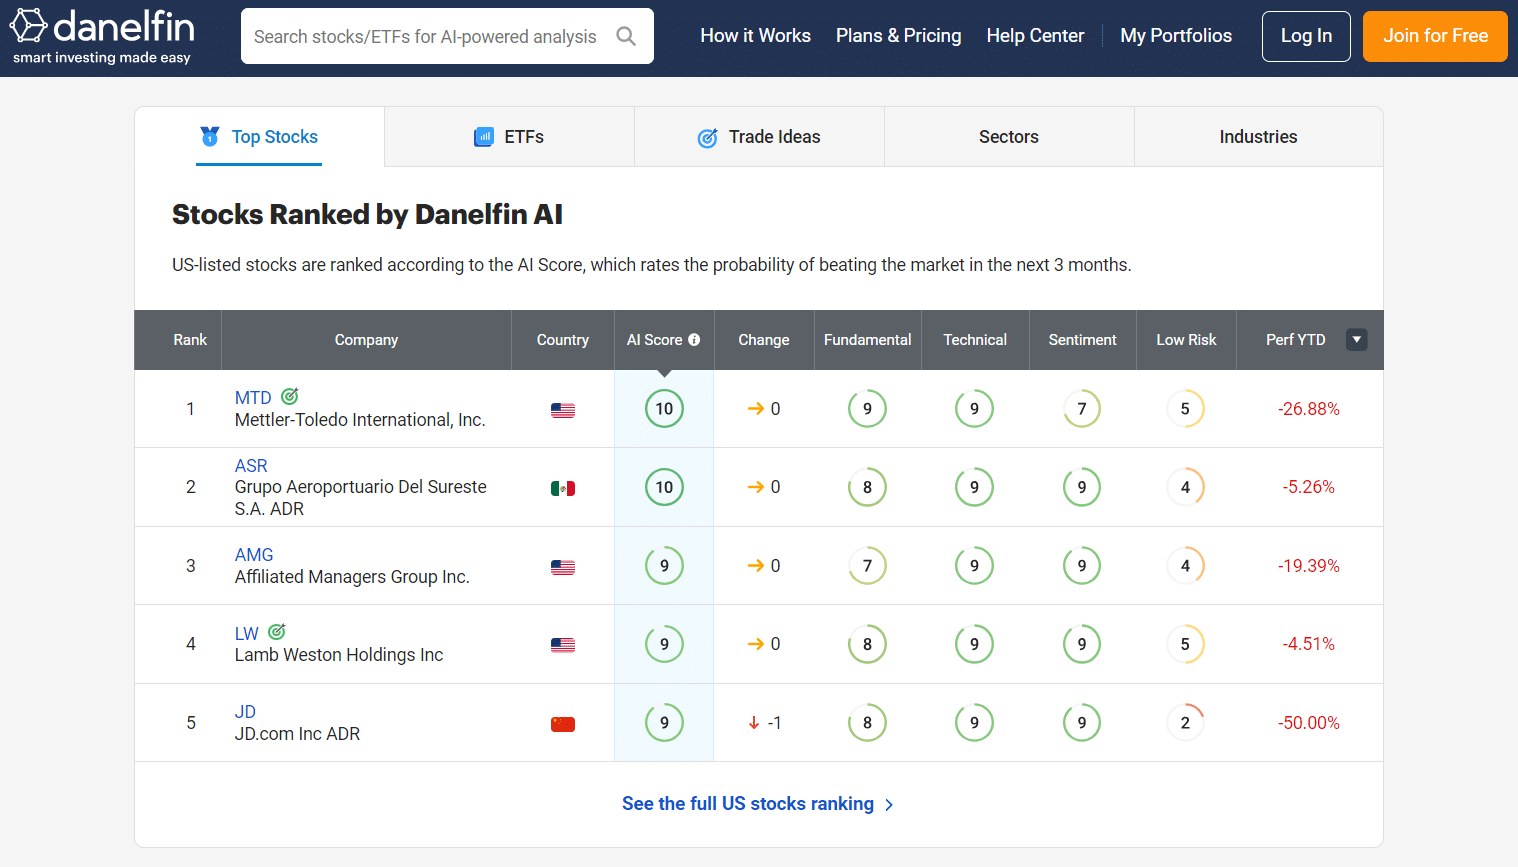This screenshot has width=1518, height=867.
Task: Click MTD AI Score 10 circle
Action: (x=664, y=409)
